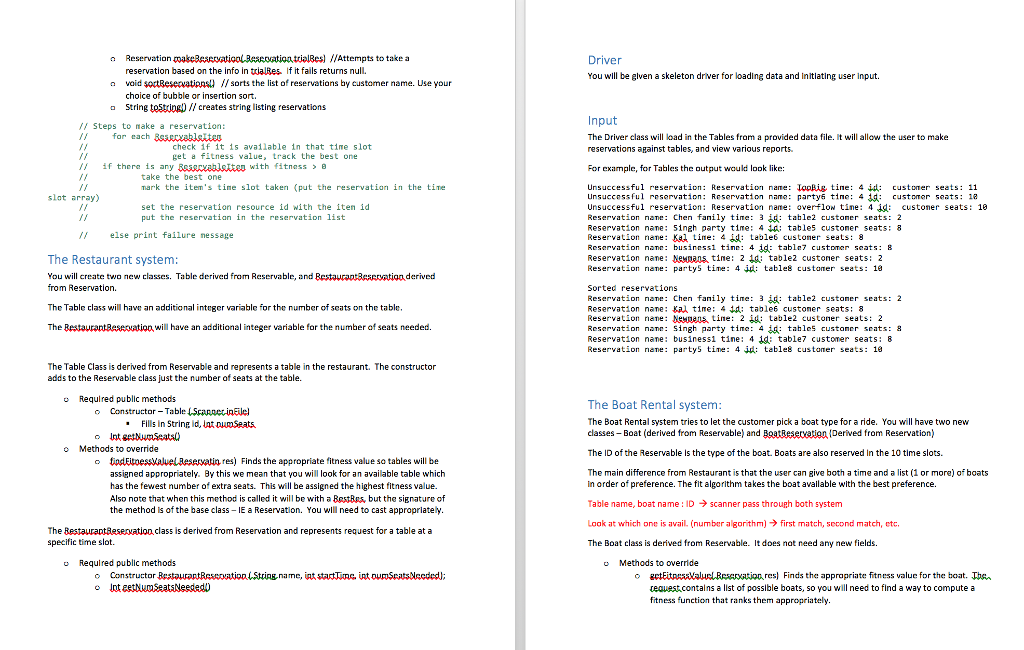
Task: Select the 'toString()' method line
Action: pos(170,107)
